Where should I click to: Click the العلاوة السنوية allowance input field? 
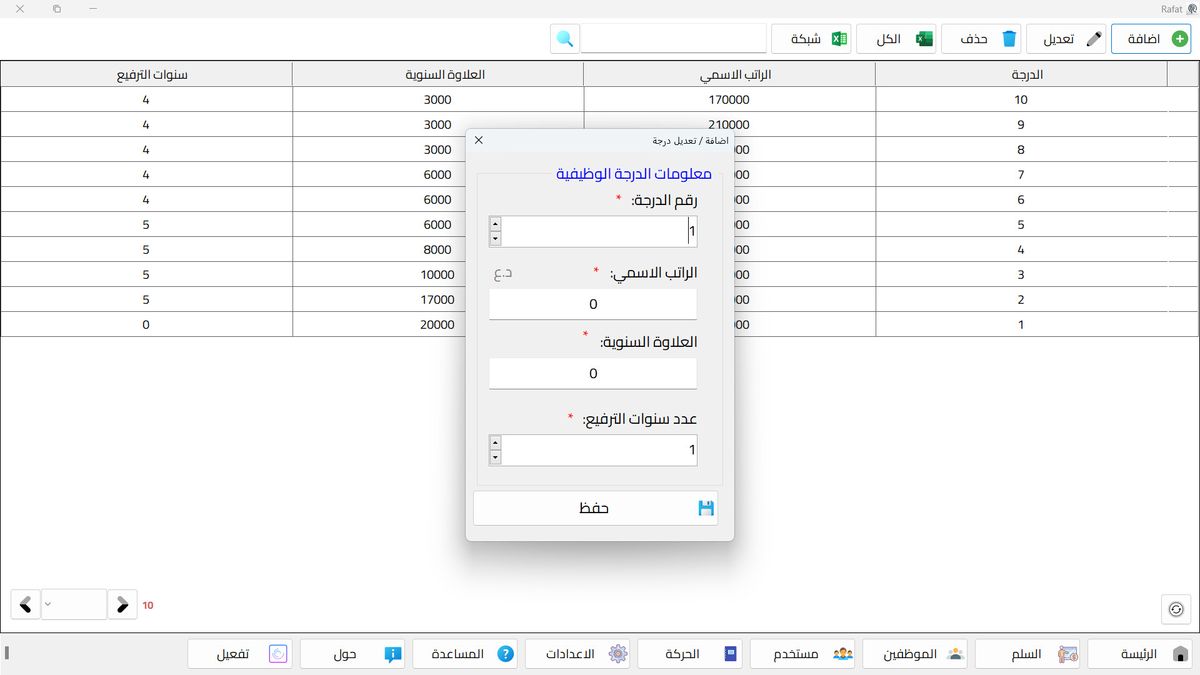point(593,373)
